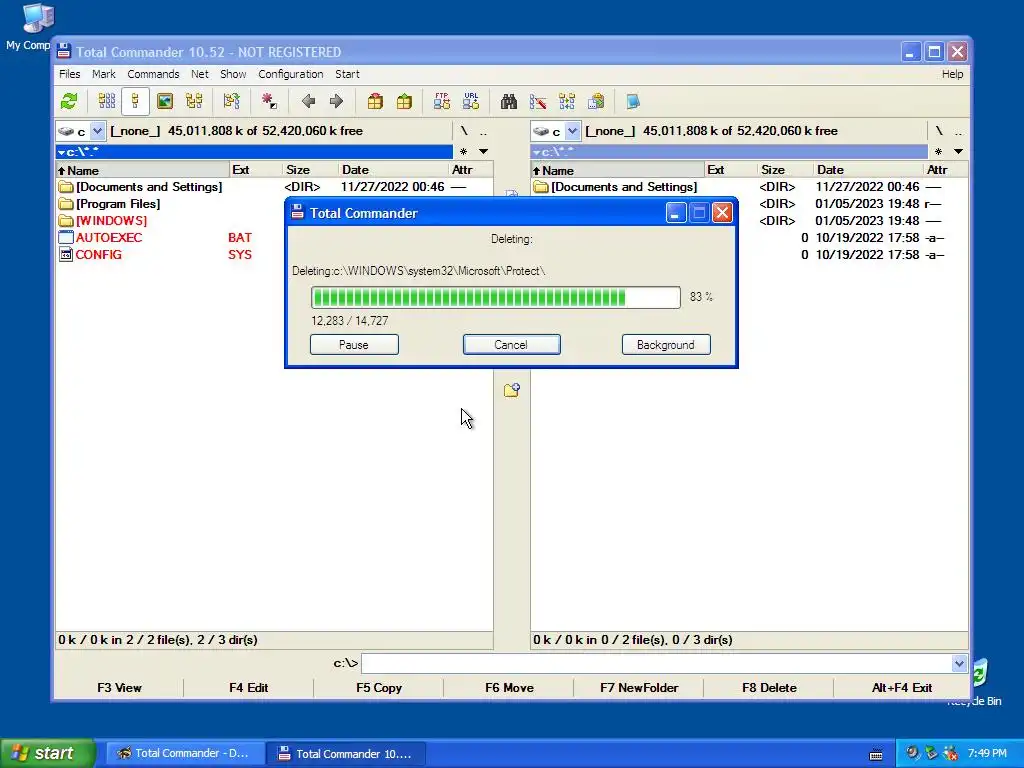Open left panel drive c dropdown
1024x768 pixels.
(x=97, y=131)
